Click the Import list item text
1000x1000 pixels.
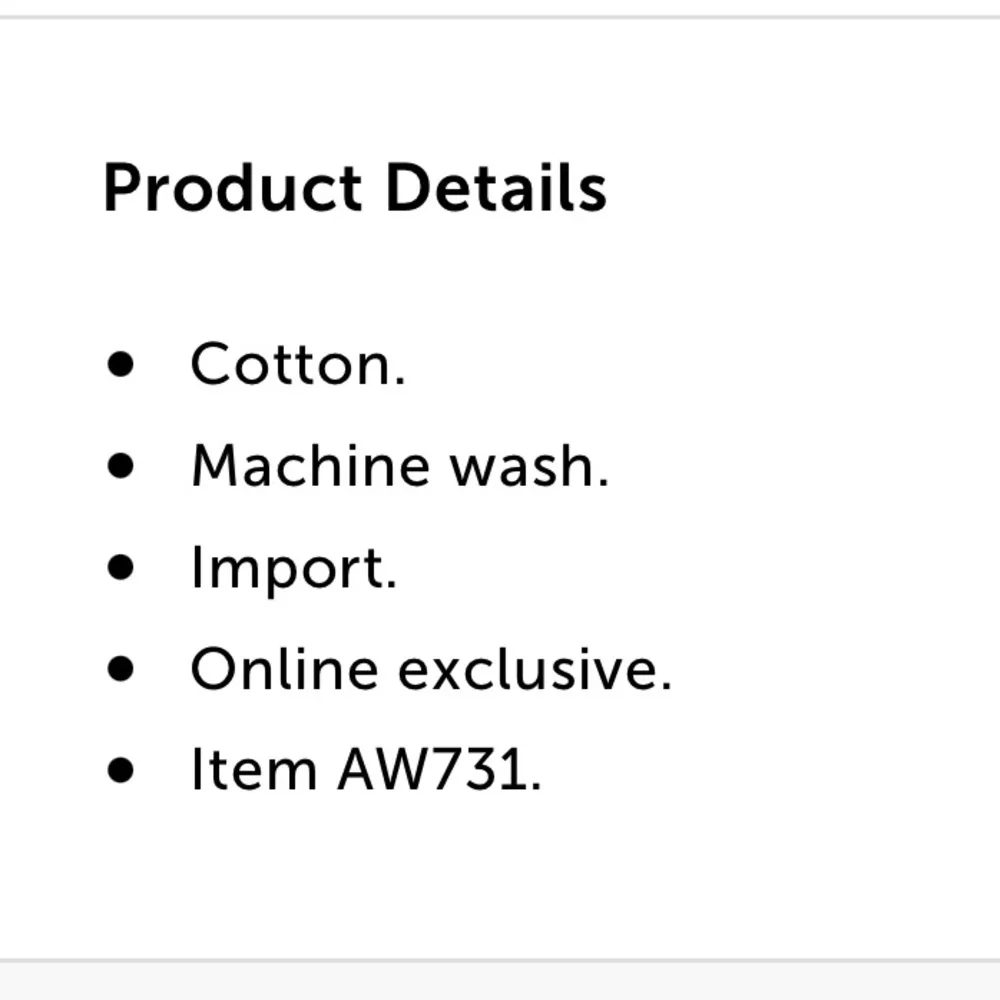(x=293, y=568)
